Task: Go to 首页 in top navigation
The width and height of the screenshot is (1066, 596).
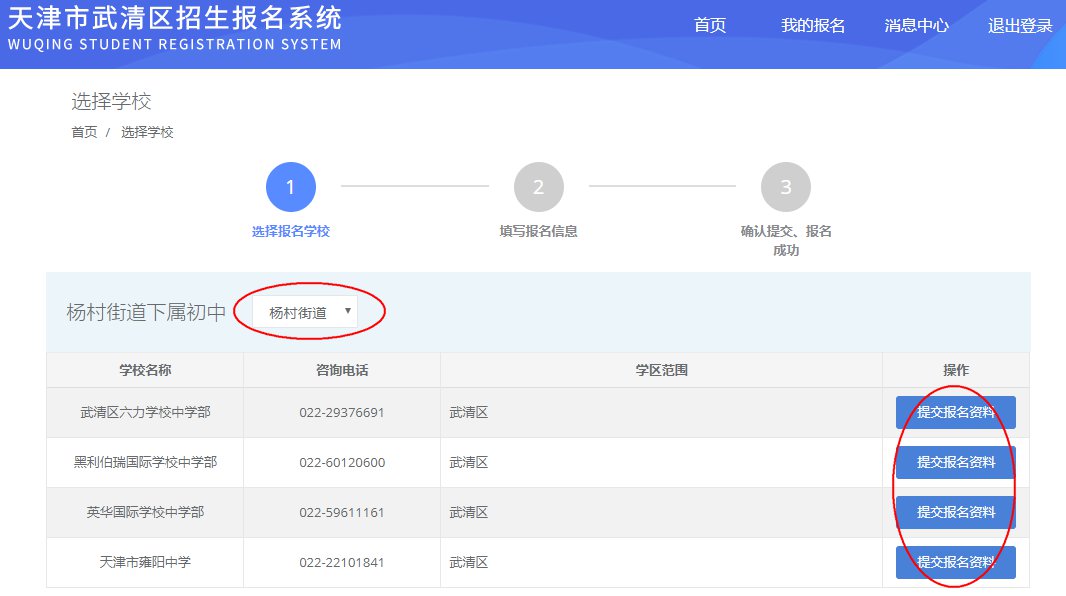Action: coord(710,26)
